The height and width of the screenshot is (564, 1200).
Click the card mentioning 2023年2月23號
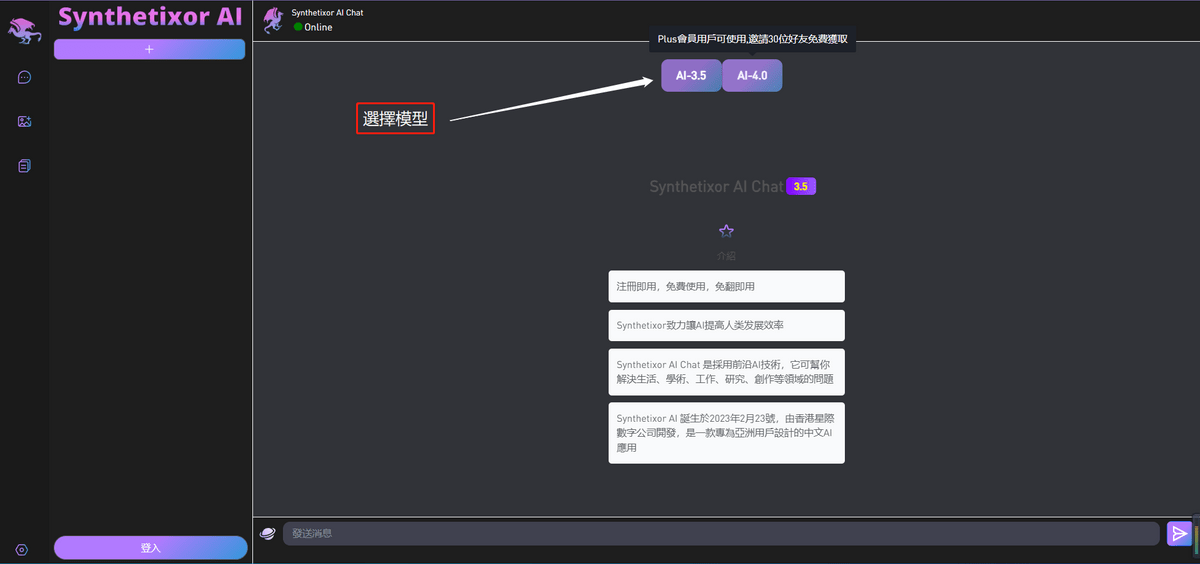click(726, 433)
